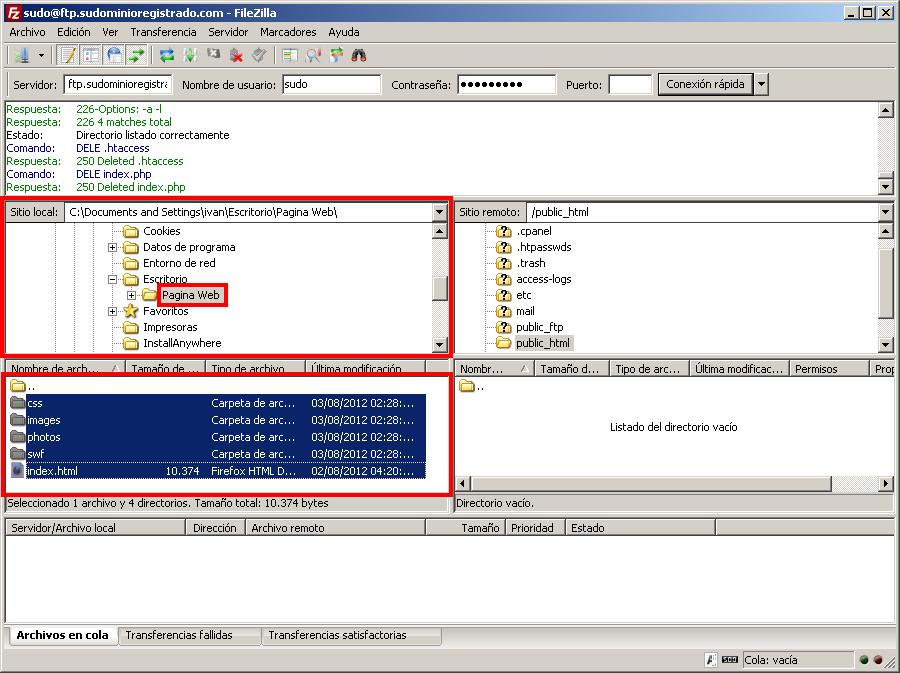Toggle processing of the transfer queue
Image resolution: width=900 pixels, height=673 pixels.
coord(190,56)
